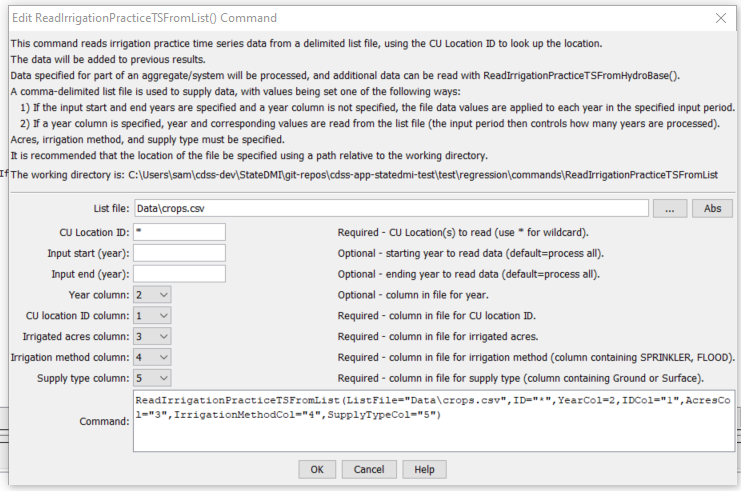
Task: Close the ReadIrrigationPracticeTSFromList dialog
Action: [x=721, y=18]
